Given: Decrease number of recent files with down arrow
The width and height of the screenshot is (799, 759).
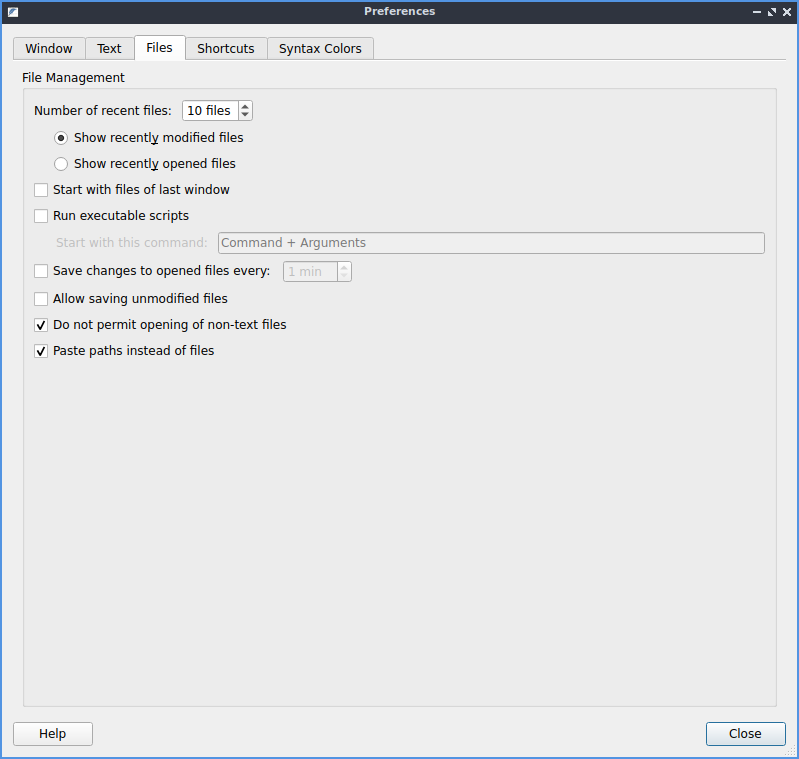Looking at the screenshot, I should coord(245,115).
